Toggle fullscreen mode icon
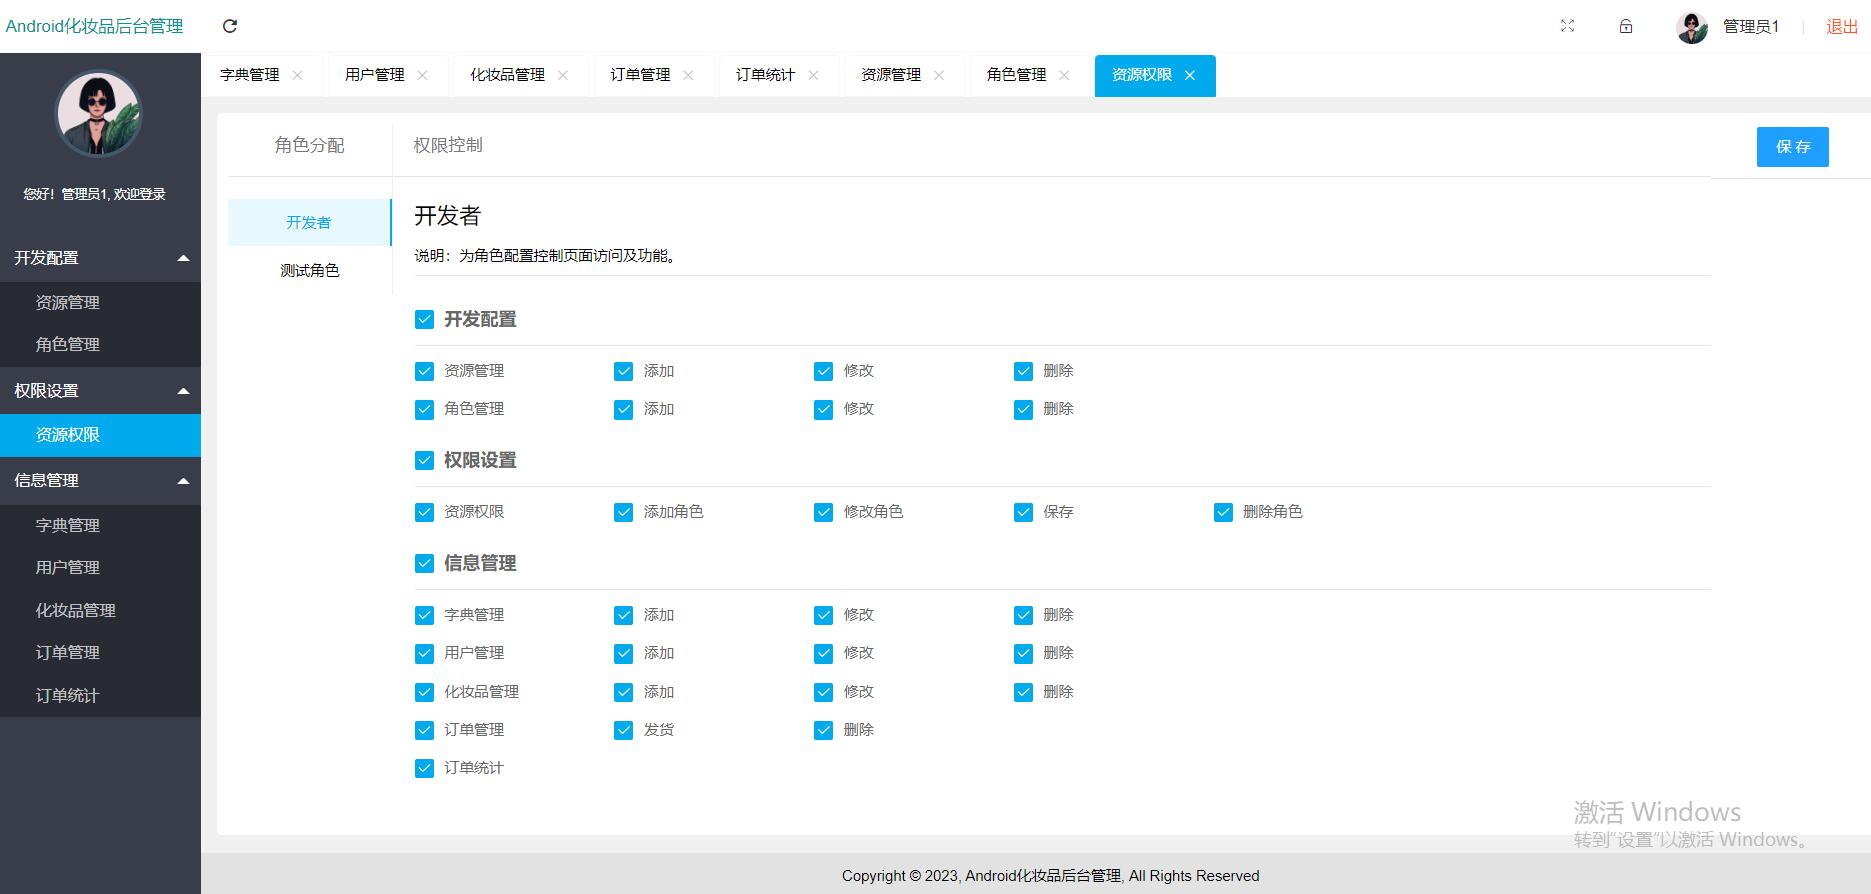The image size is (1871, 894). 1567,26
